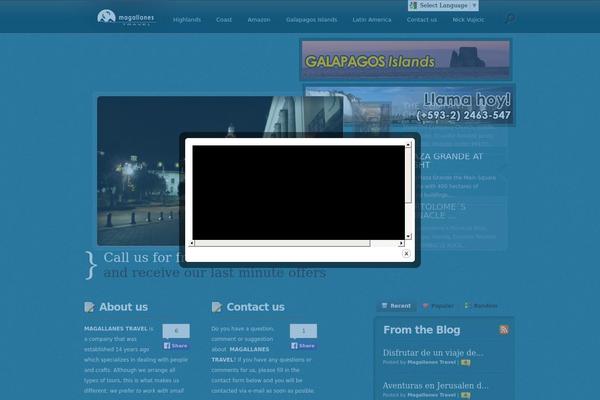Switch to the Random tab
Image resolution: width=600 pixels, height=400 pixels.
(481, 306)
